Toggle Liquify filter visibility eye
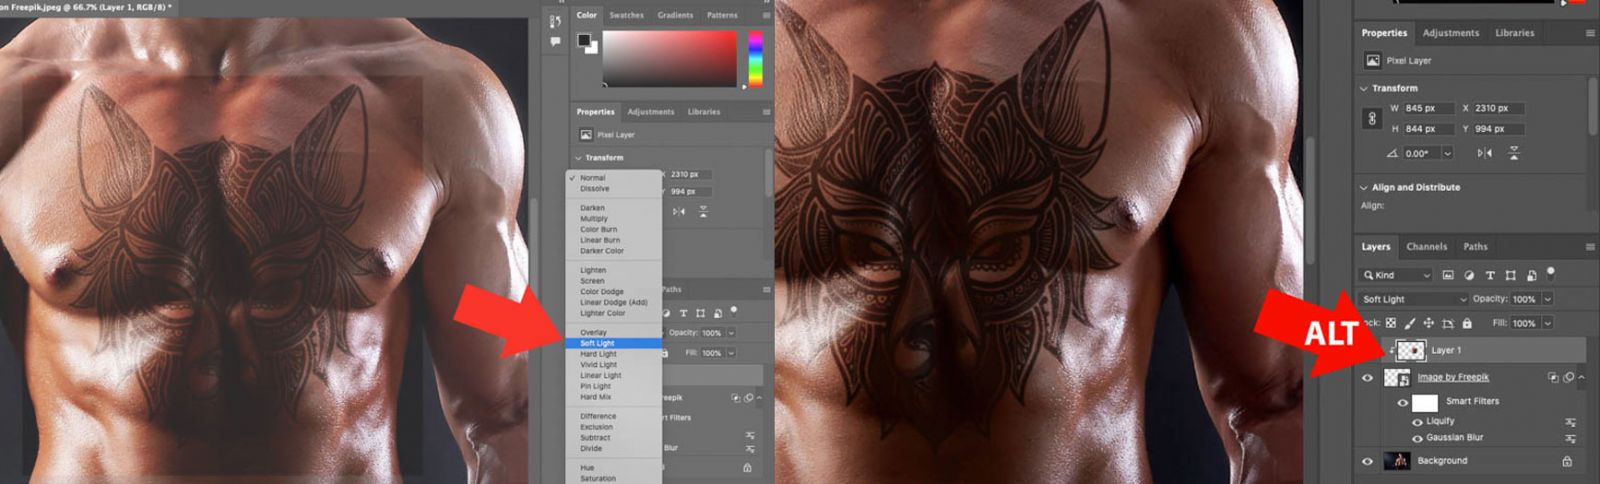 [x=1417, y=422]
